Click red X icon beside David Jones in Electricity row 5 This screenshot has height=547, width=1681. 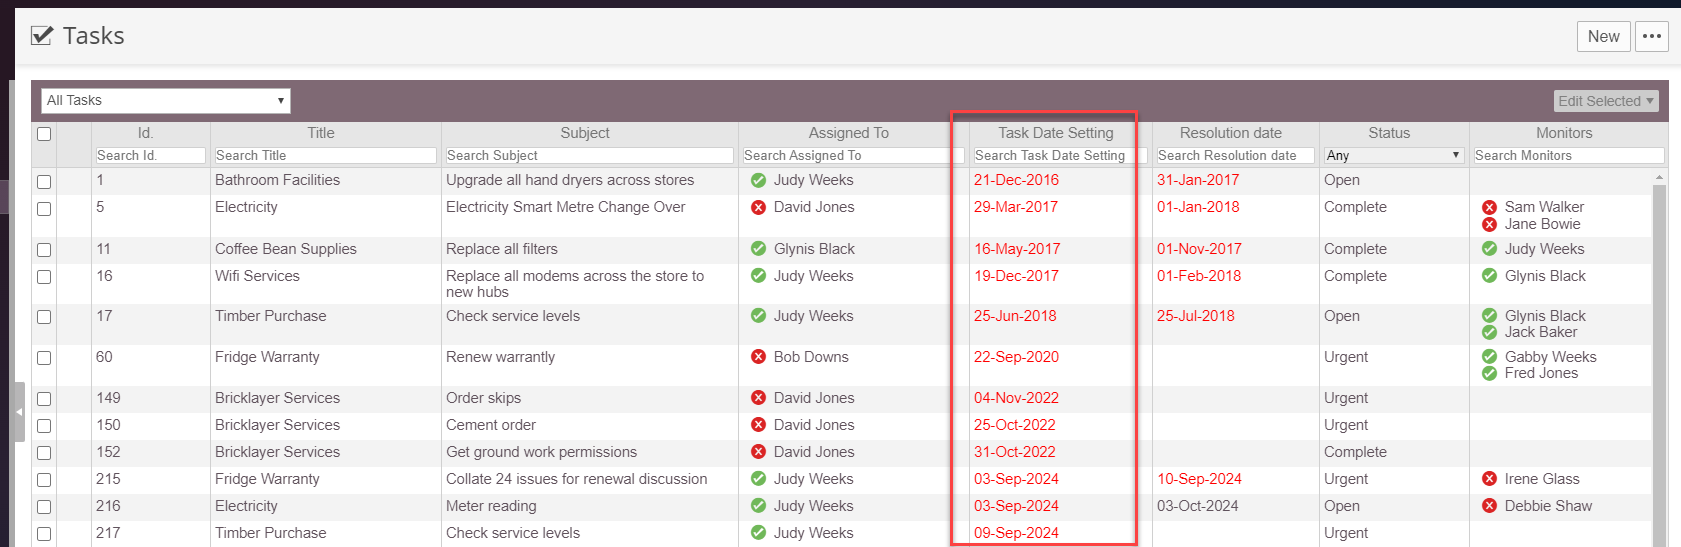tap(758, 208)
